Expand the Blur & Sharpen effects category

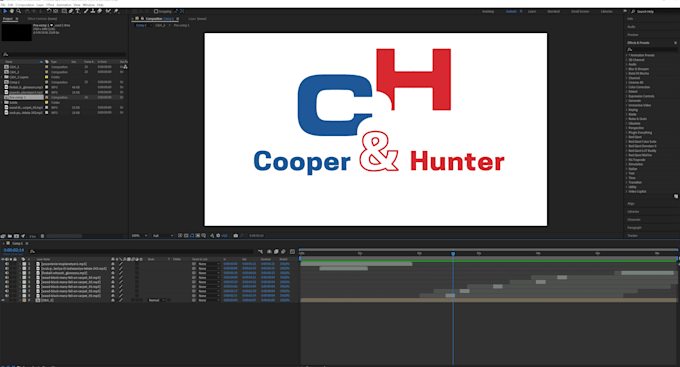(627, 69)
